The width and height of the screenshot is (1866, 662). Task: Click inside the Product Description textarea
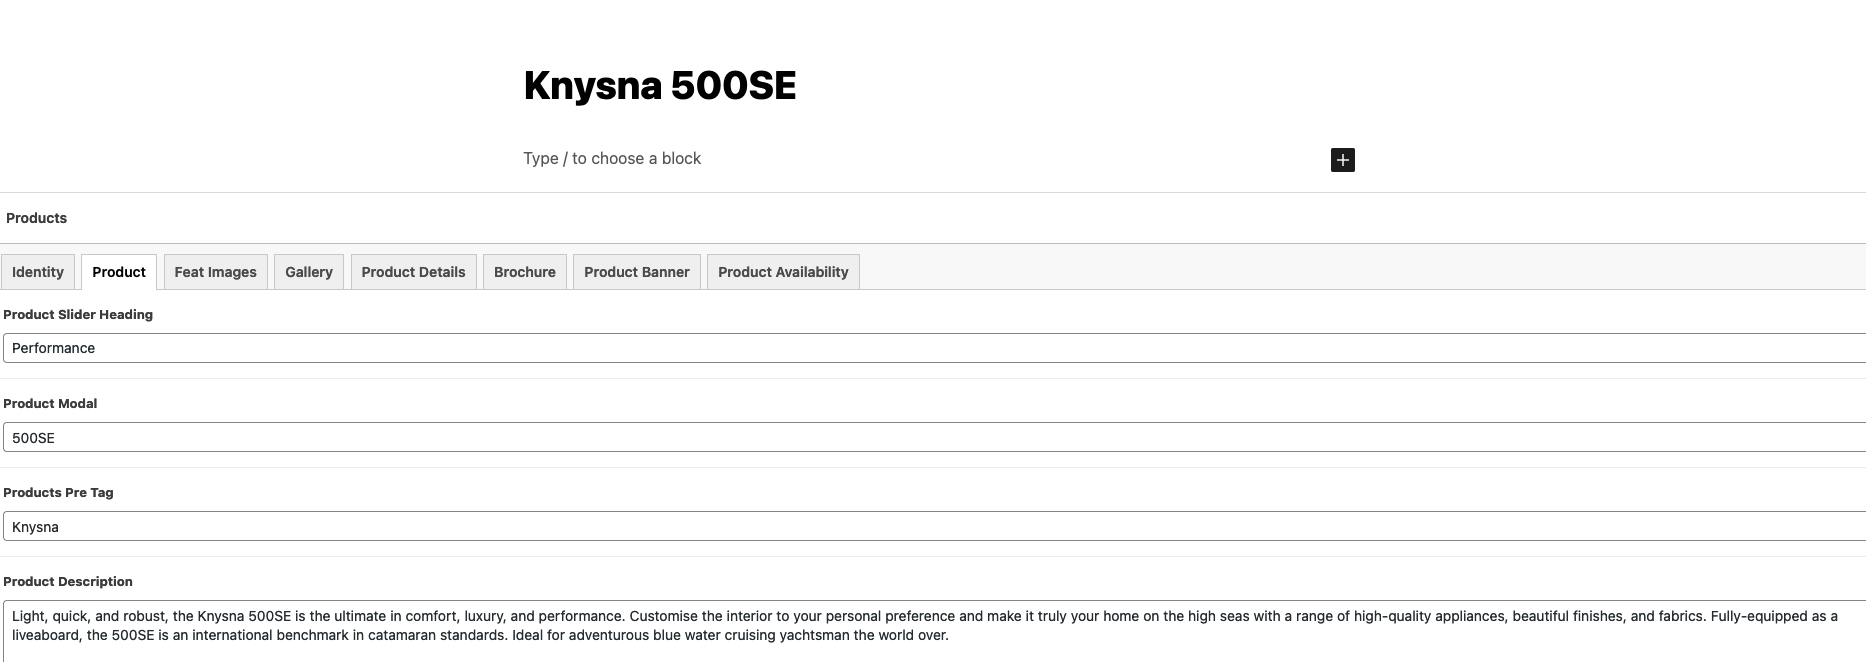pos(934,631)
